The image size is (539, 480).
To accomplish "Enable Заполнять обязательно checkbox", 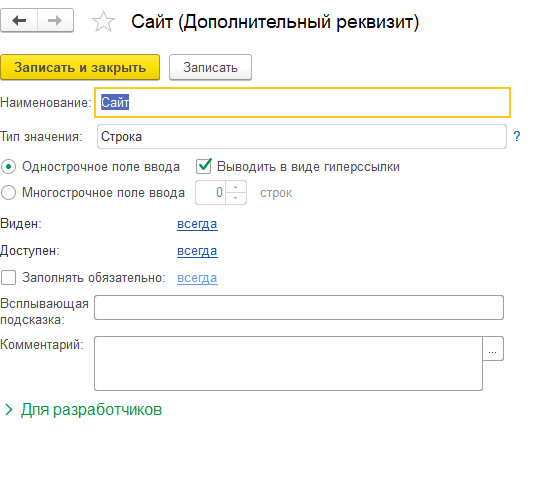I will tap(9, 277).
